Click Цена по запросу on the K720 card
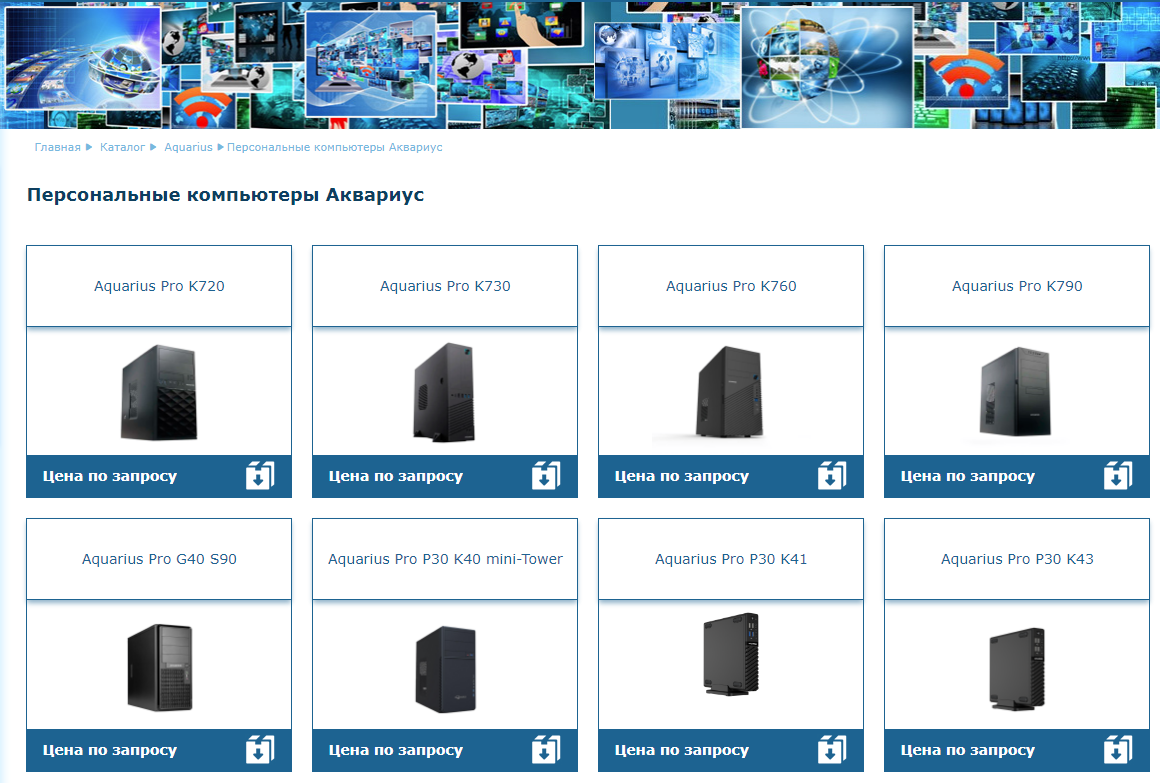 pos(109,476)
